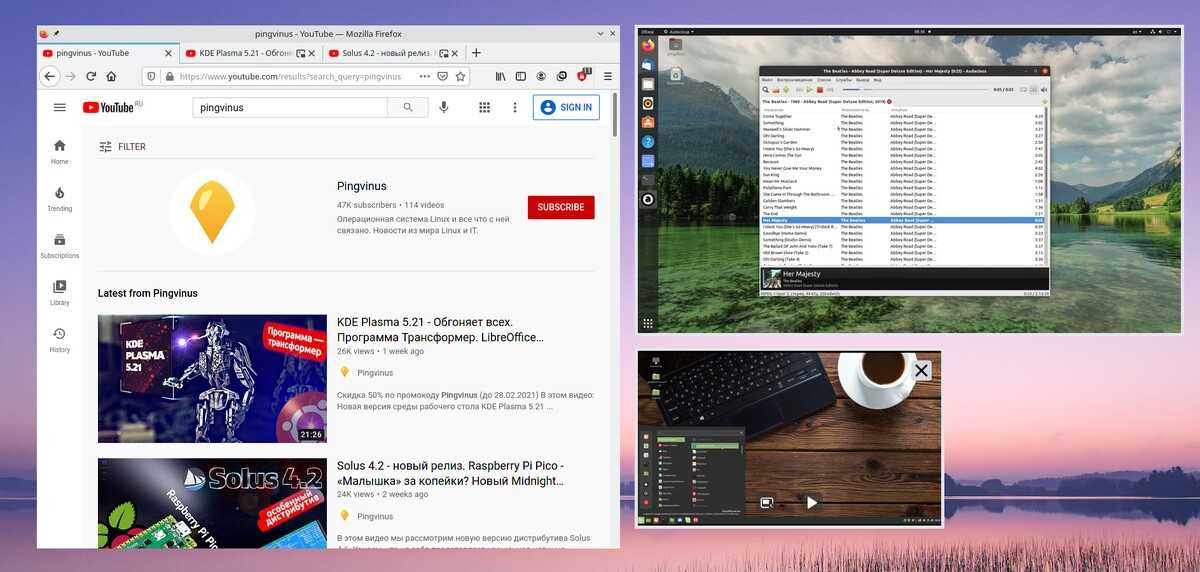Open Help in the Ubuntu dock
This screenshot has width=1200, height=572.
[x=648, y=142]
